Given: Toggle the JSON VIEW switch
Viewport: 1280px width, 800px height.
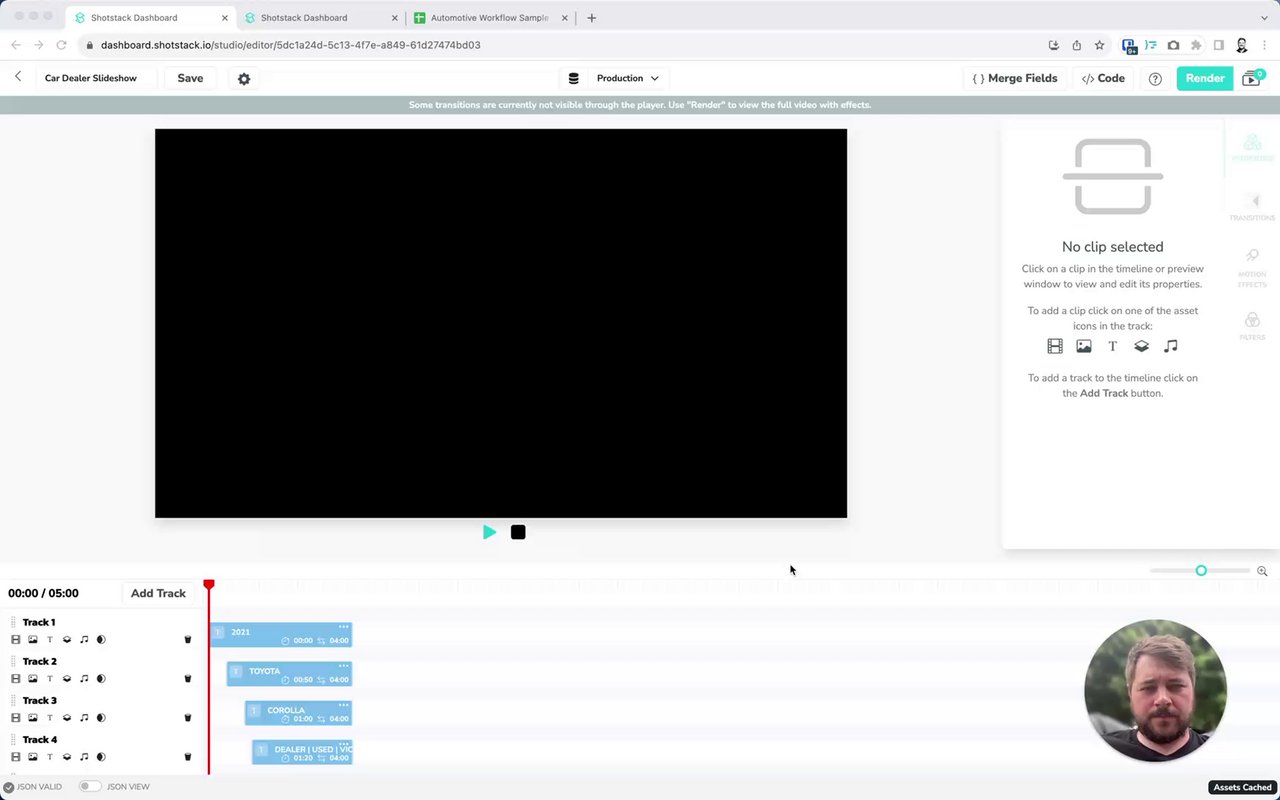Looking at the screenshot, I should [x=90, y=787].
